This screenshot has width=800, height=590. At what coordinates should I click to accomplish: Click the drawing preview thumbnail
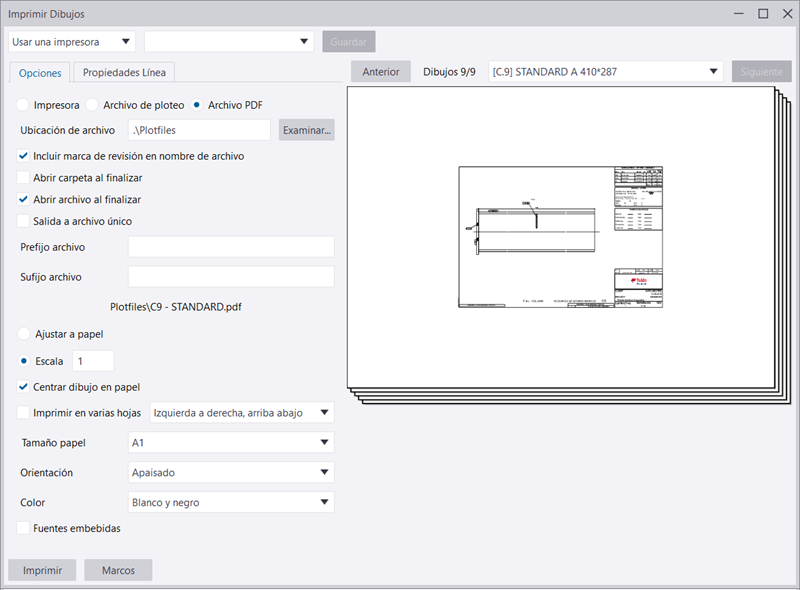point(560,237)
